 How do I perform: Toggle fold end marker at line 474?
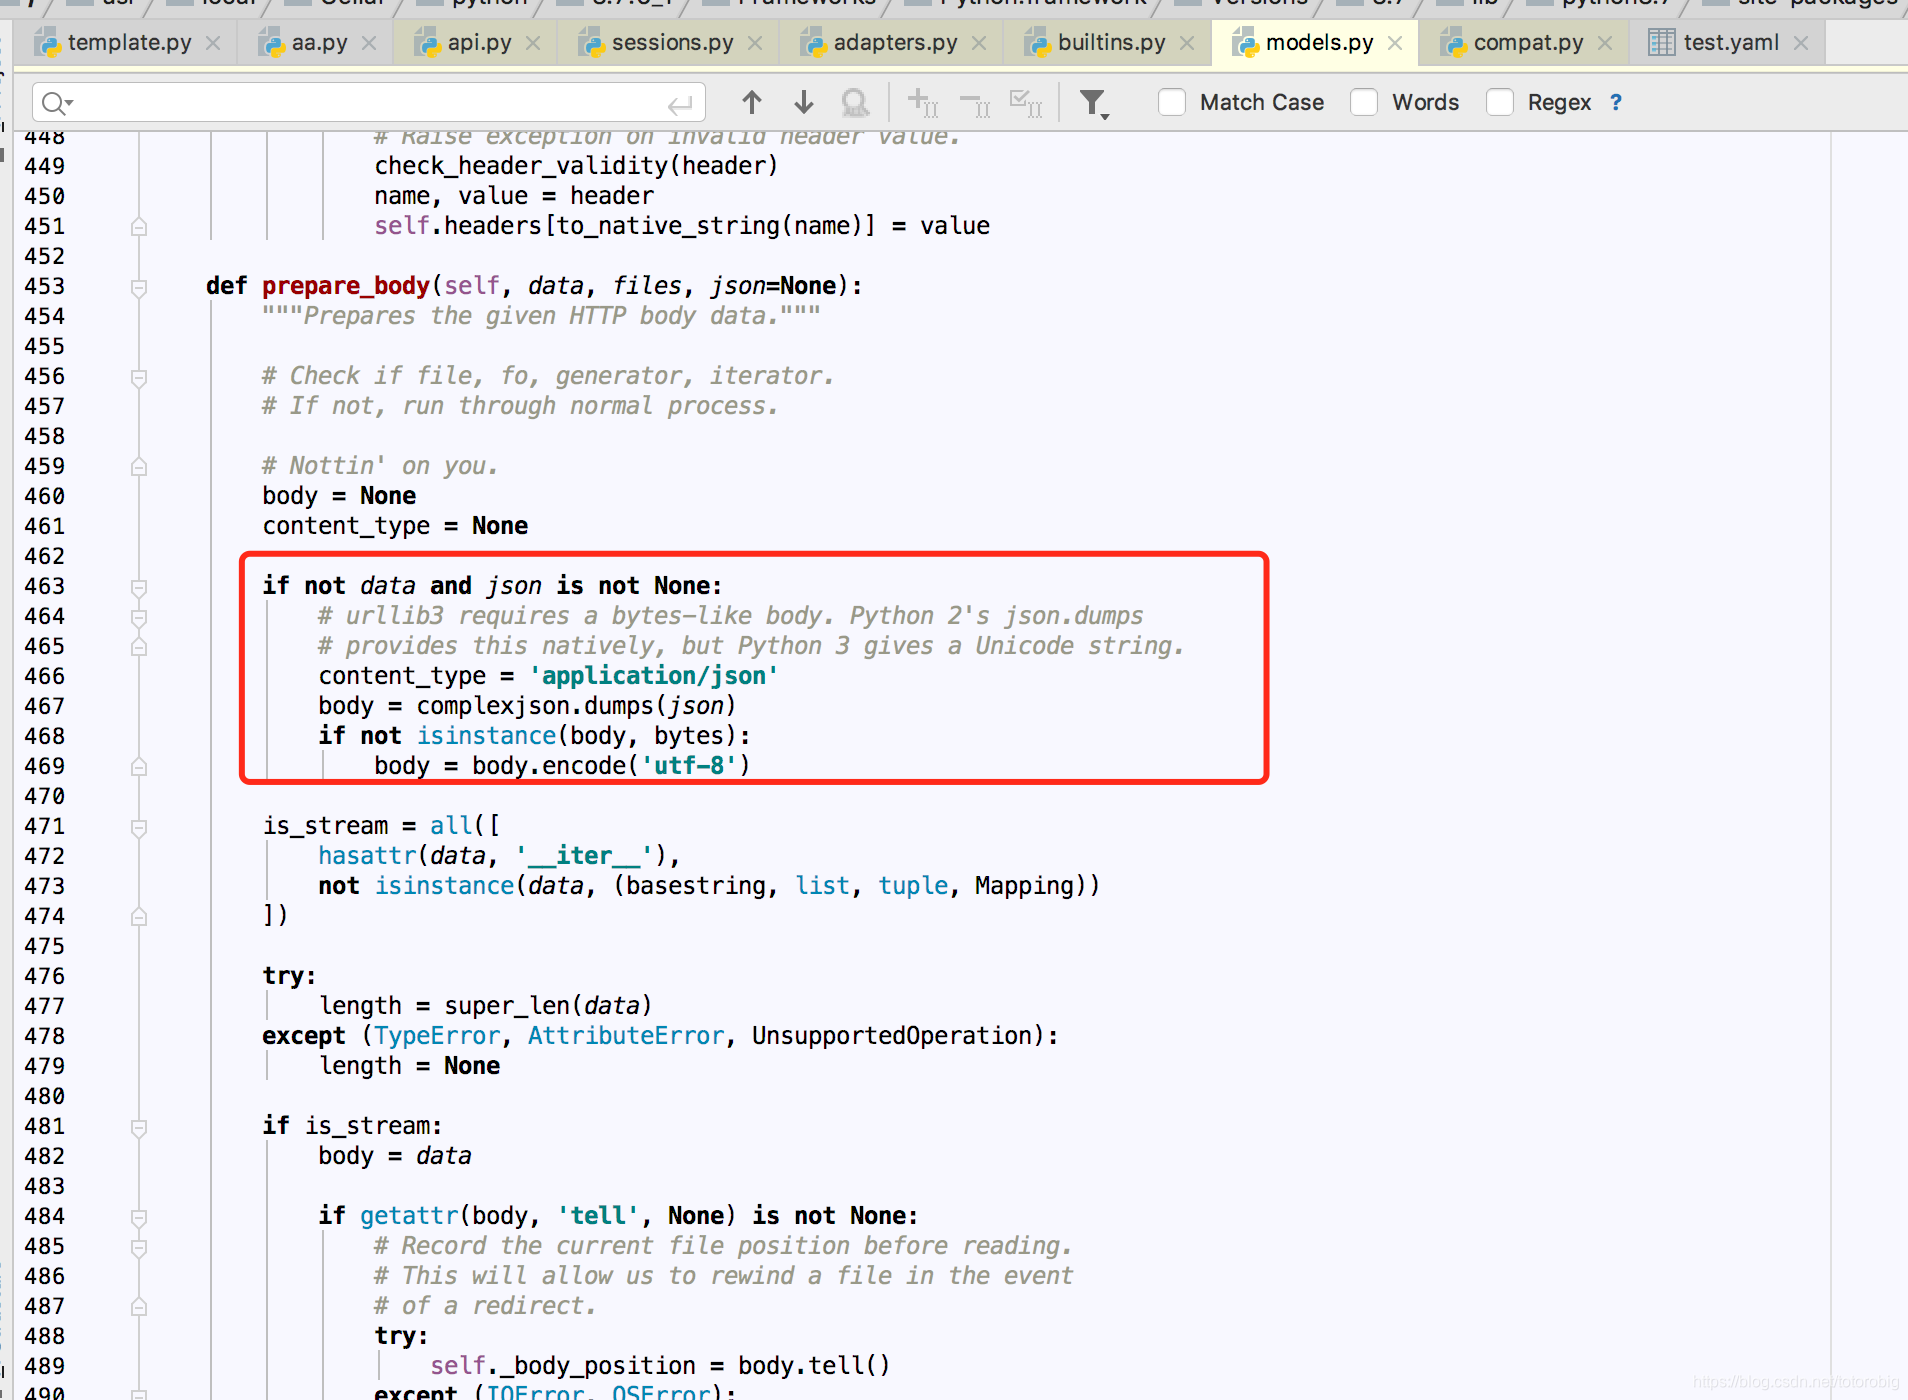[139, 917]
